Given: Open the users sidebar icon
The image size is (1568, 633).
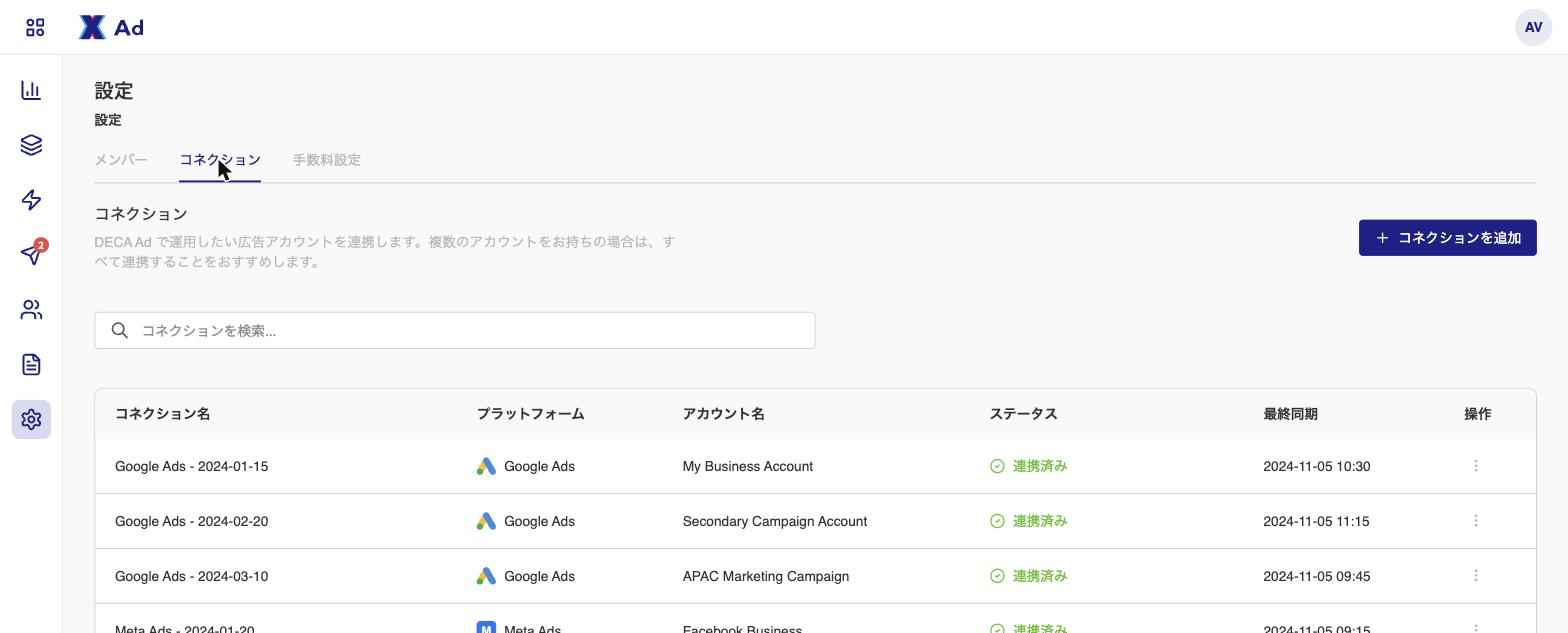Looking at the screenshot, I should click(31, 310).
